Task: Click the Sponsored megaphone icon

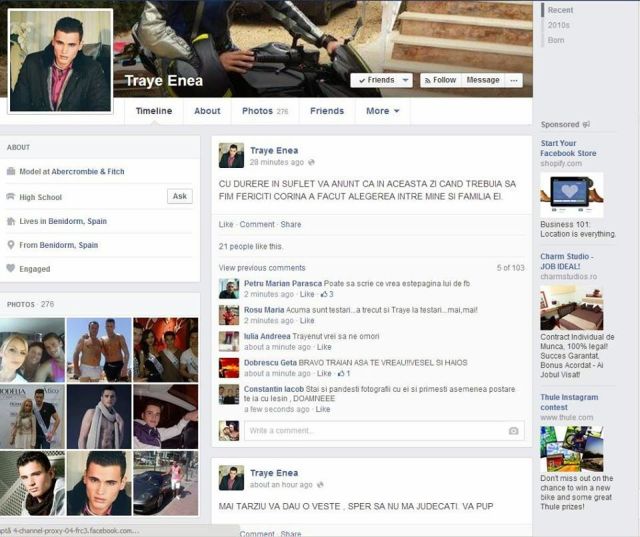Action: (x=586, y=125)
